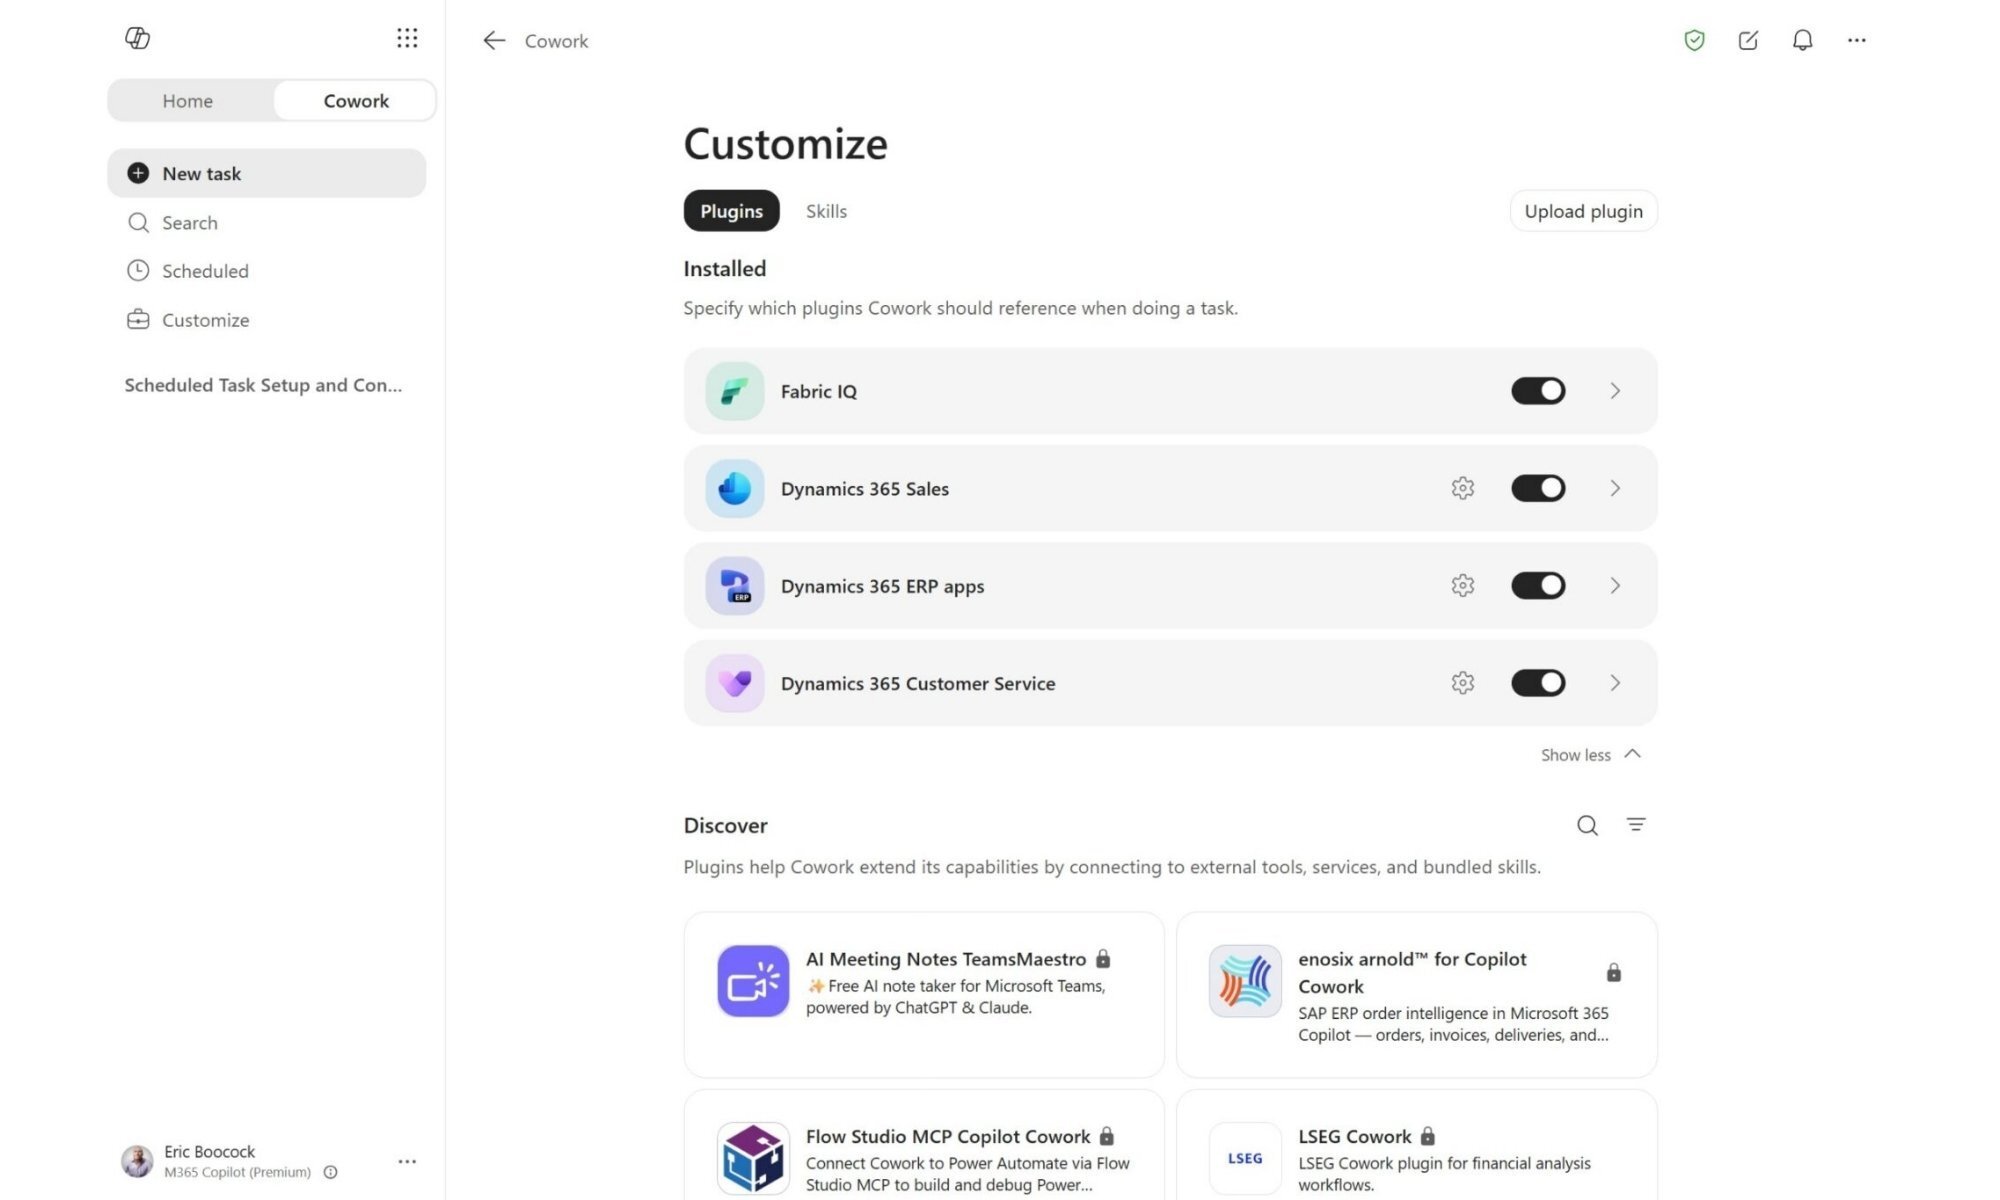This screenshot has width=2000, height=1200.
Task: Click the Copilot logo icon
Action: 137,38
